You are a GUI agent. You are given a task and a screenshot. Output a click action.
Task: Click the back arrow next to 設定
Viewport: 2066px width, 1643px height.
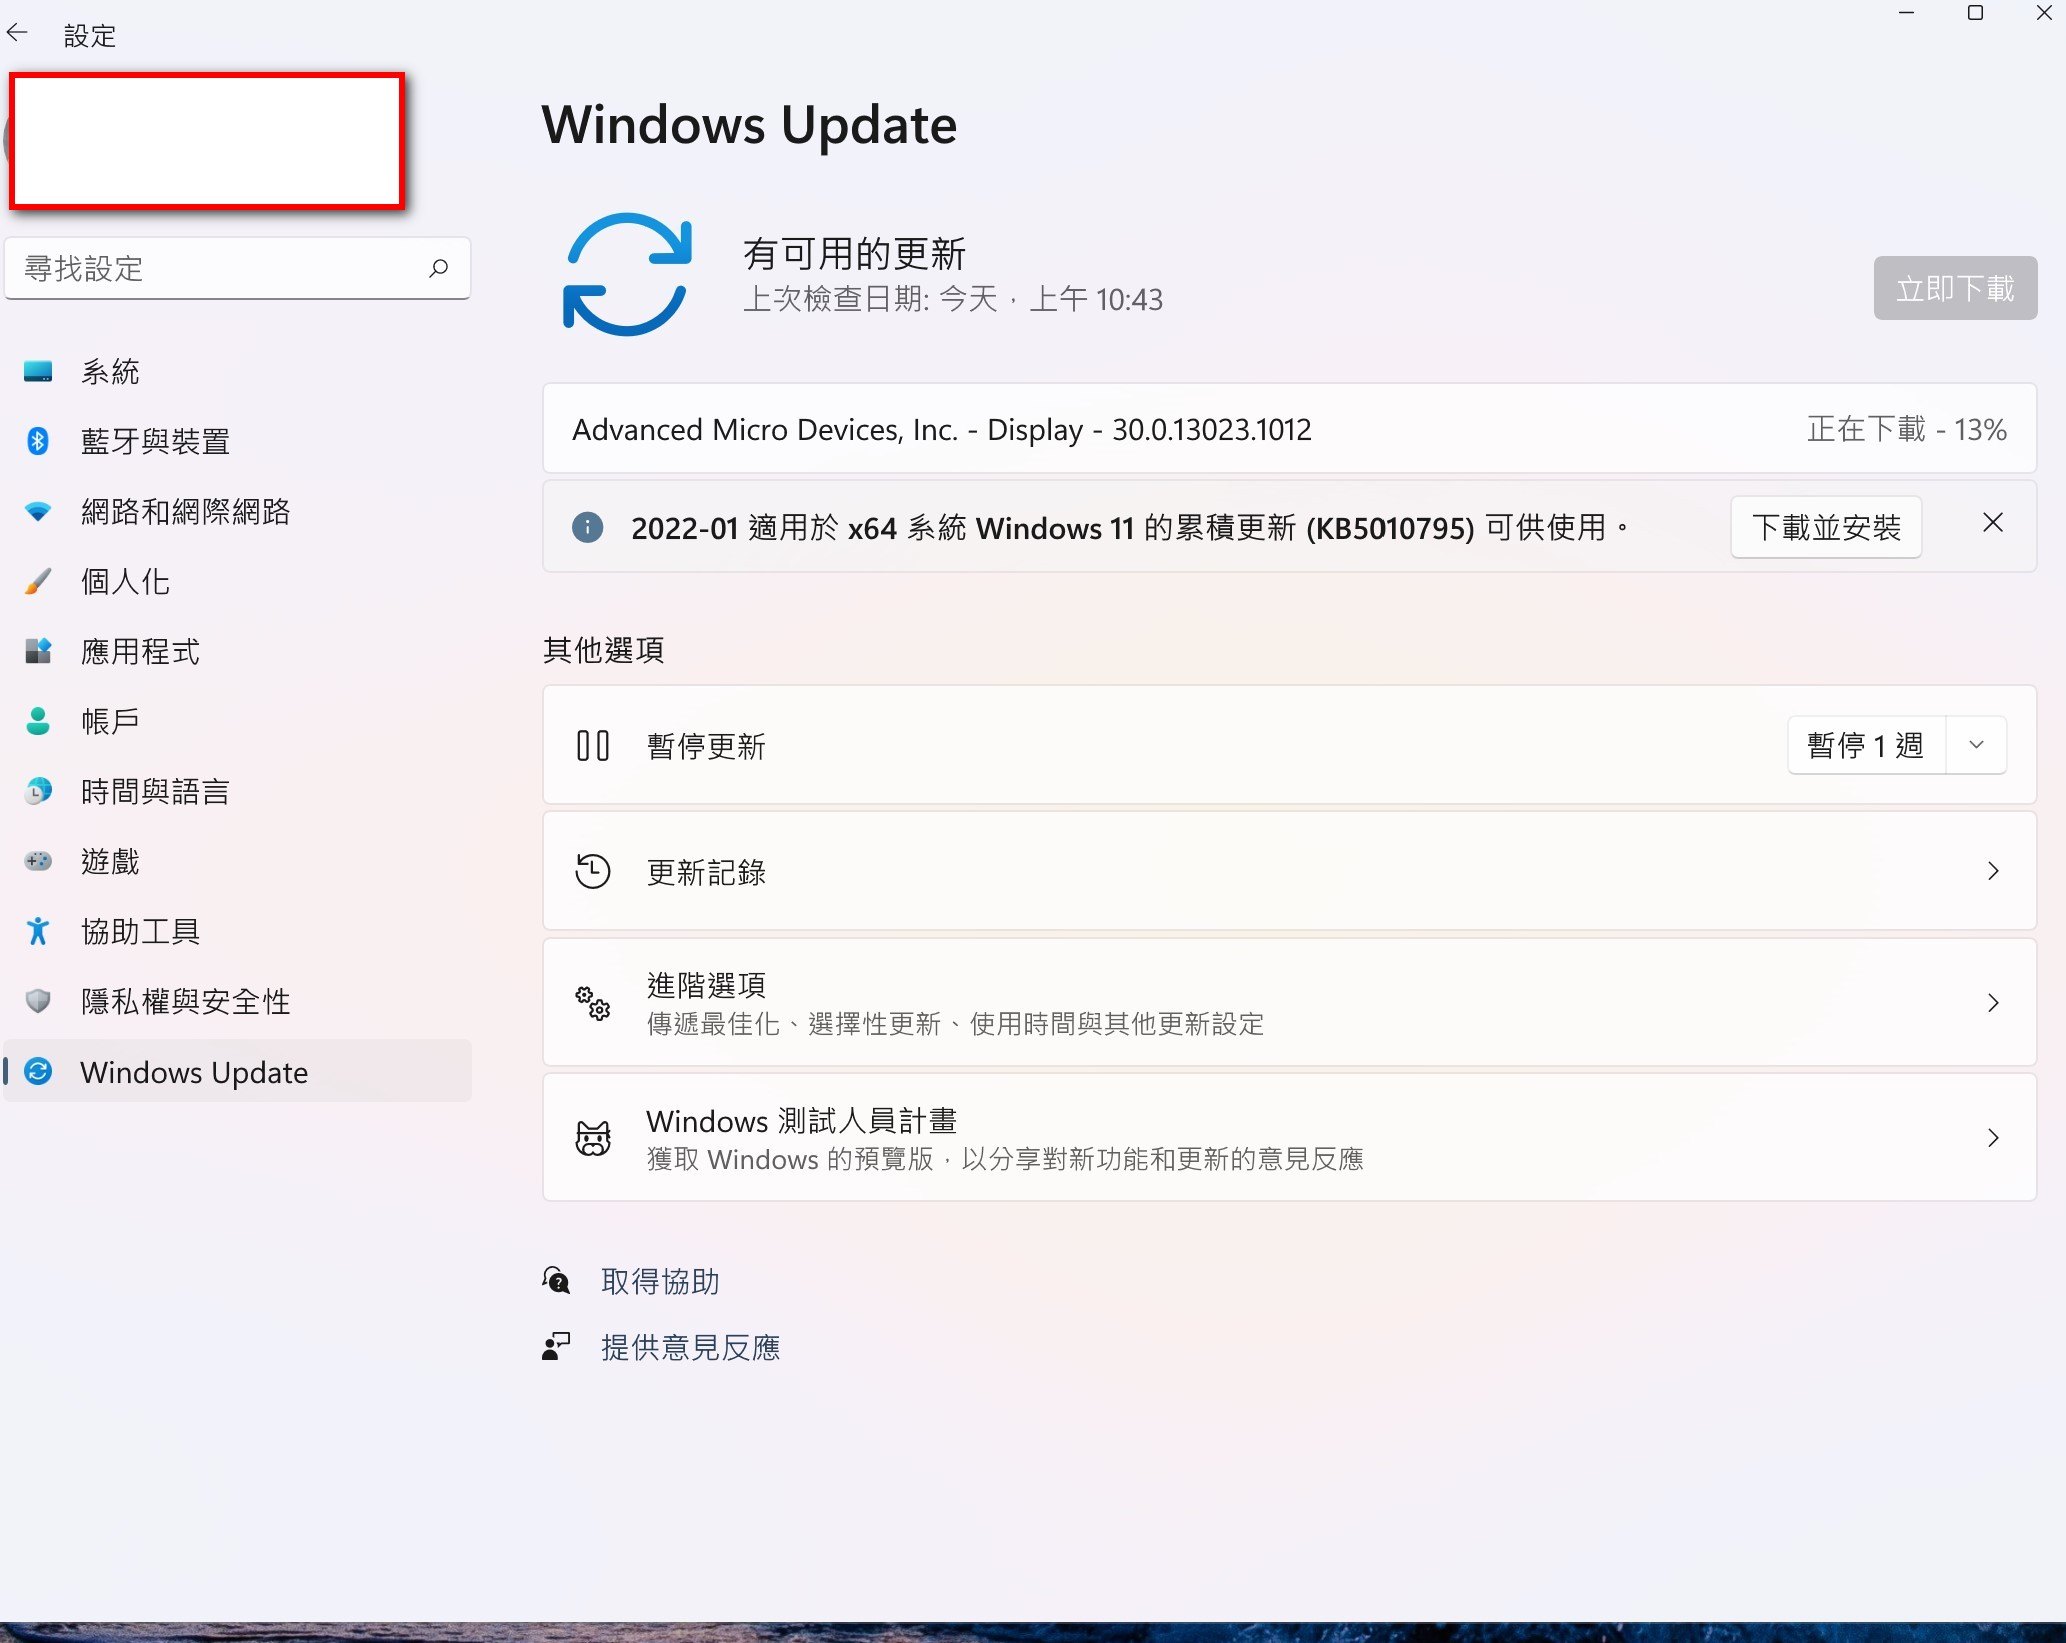coord(18,34)
